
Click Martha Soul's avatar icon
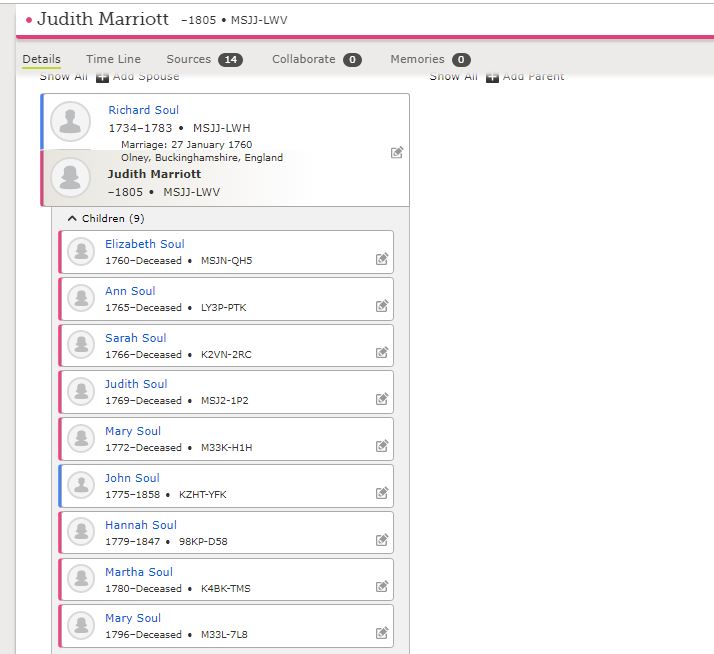[x=81, y=578]
